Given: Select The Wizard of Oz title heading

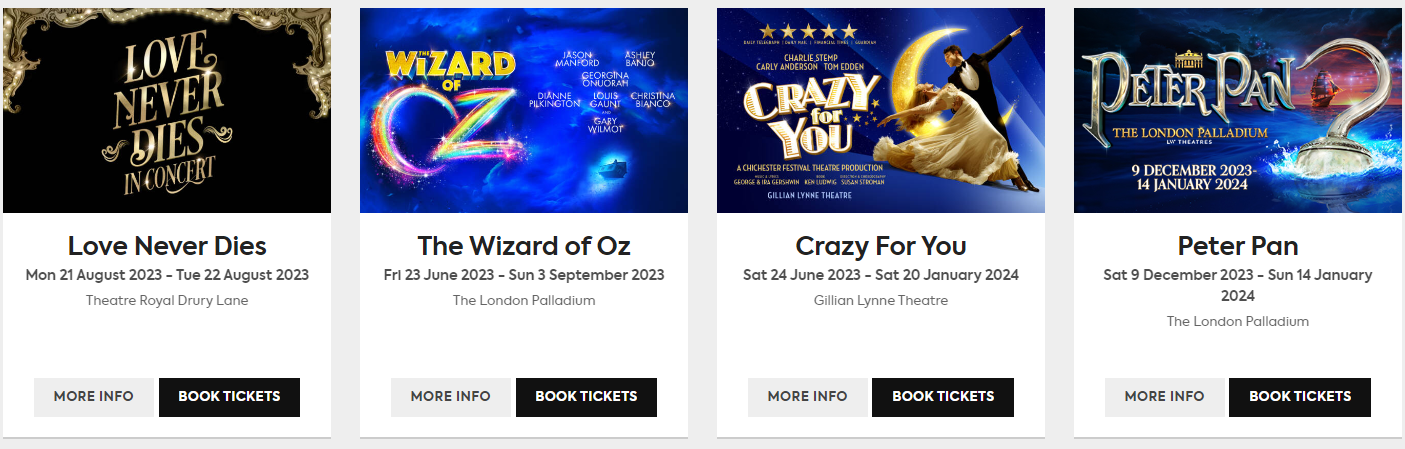Looking at the screenshot, I should point(524,246).
